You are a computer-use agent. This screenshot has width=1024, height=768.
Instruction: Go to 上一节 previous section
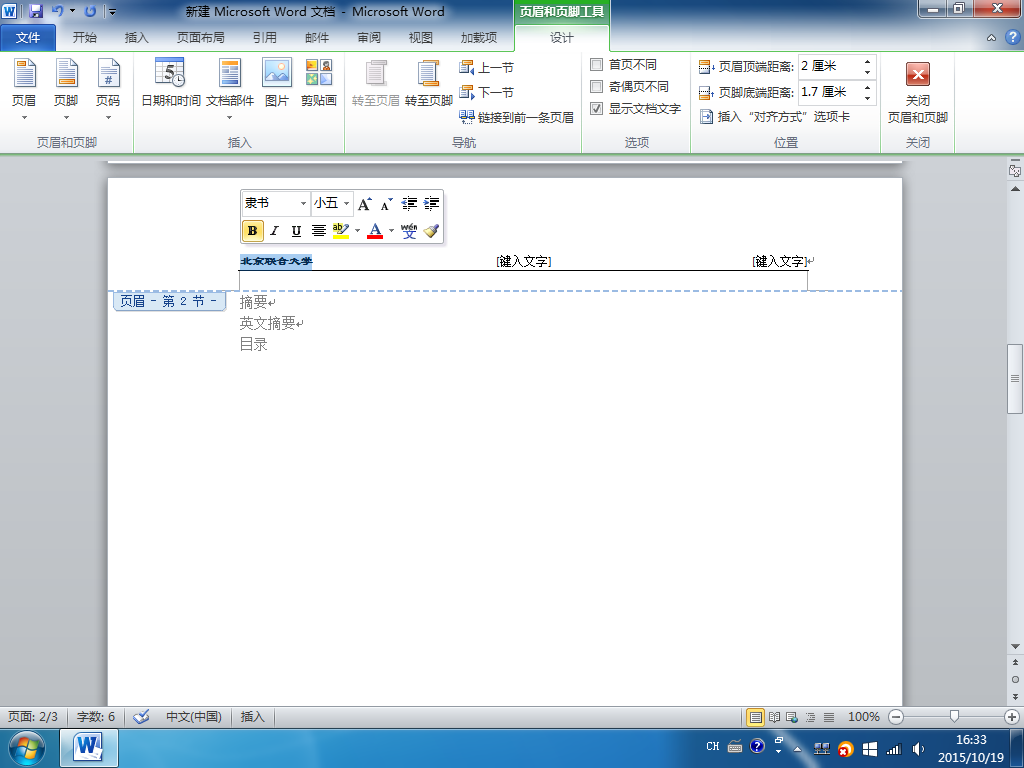(x=487, y=67)
